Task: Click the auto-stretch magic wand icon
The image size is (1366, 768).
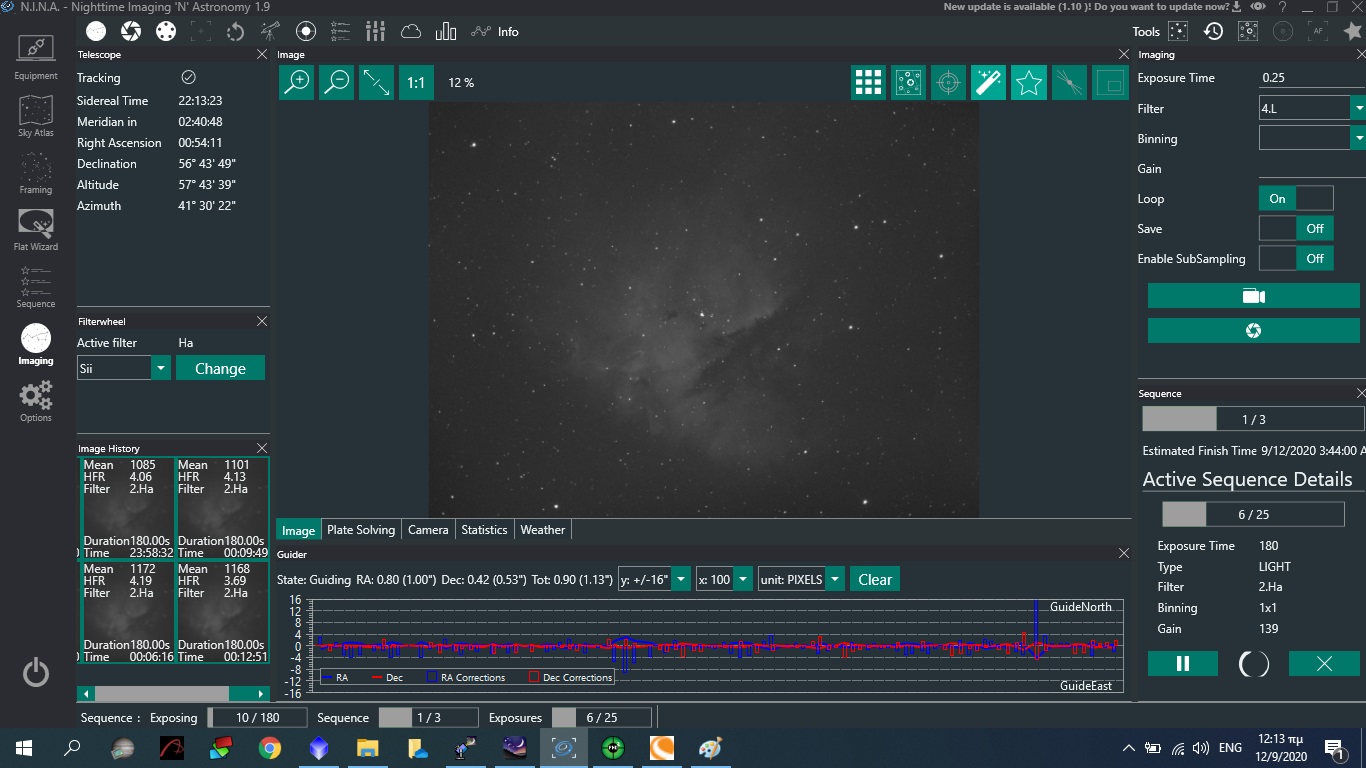Action: tap(988, 83)
